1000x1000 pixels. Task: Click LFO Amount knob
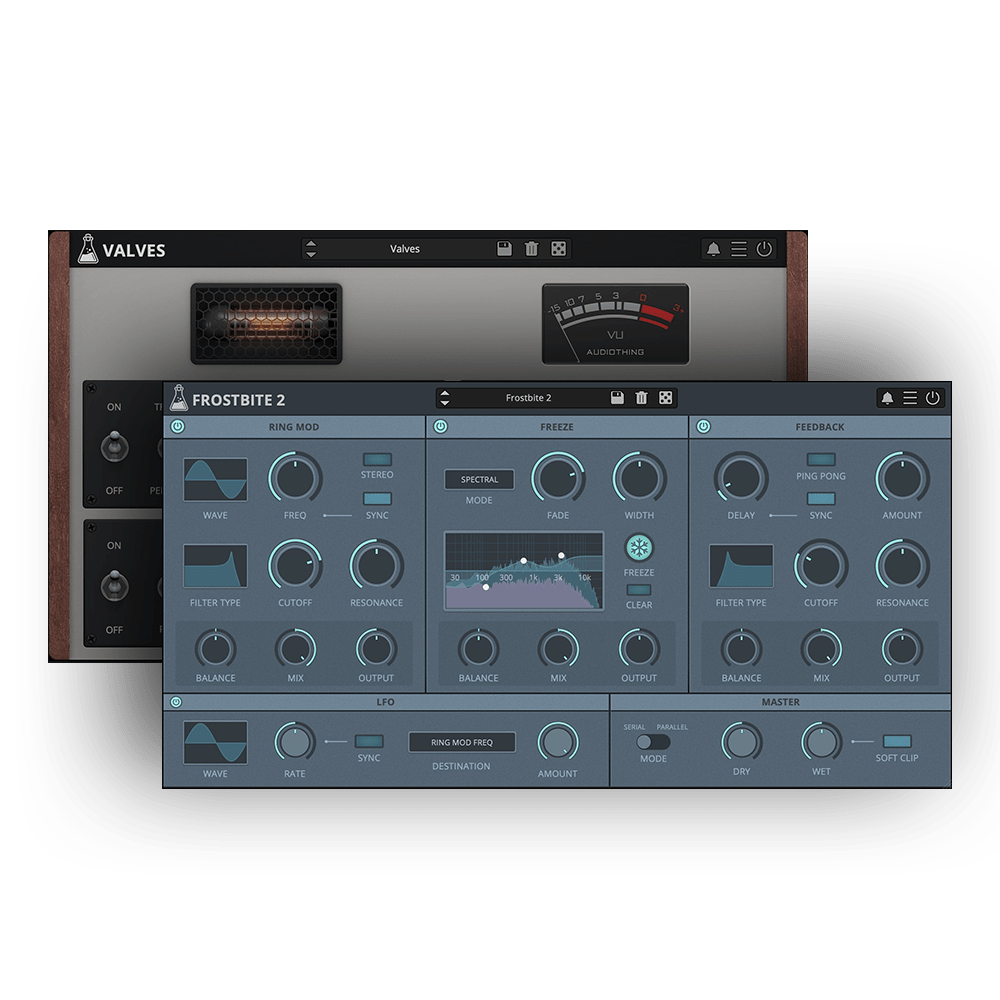[557, 742]
